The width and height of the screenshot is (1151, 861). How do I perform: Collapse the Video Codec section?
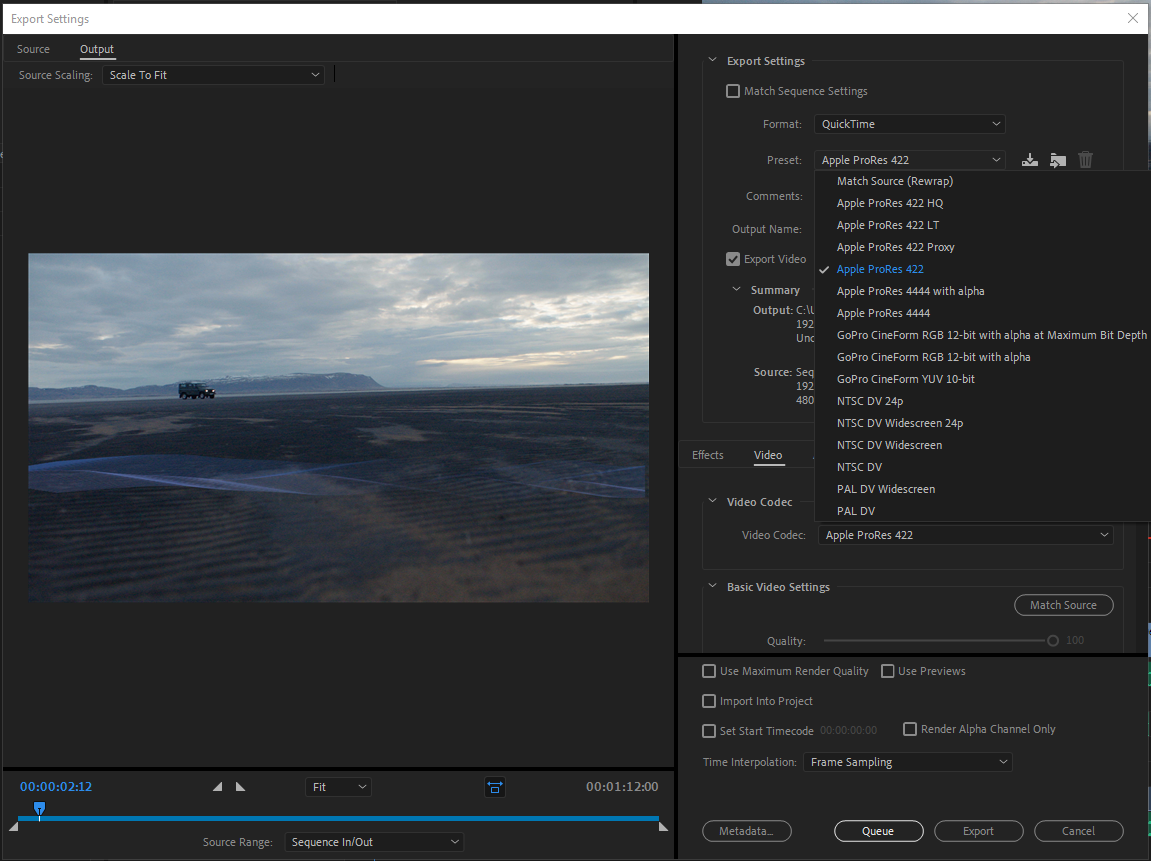coord(712,501)
